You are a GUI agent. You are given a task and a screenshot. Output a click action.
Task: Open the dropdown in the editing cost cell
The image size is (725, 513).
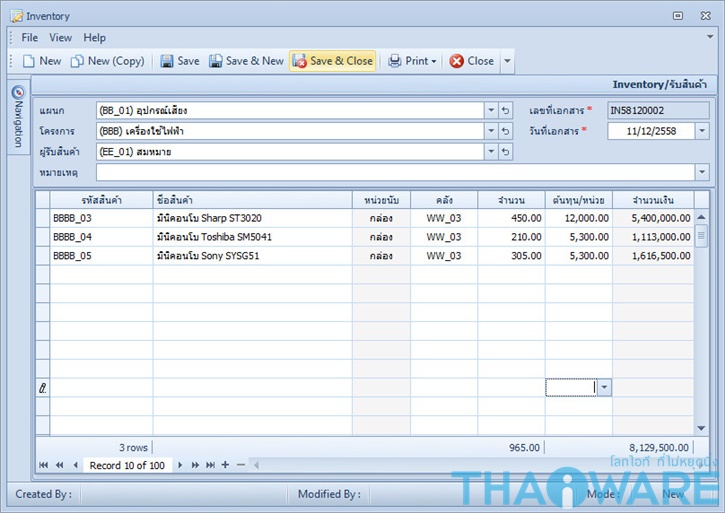[x=604, y=388]
